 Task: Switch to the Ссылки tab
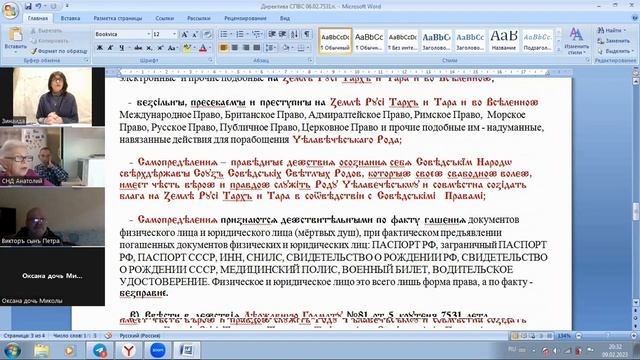tap(164, 18)
